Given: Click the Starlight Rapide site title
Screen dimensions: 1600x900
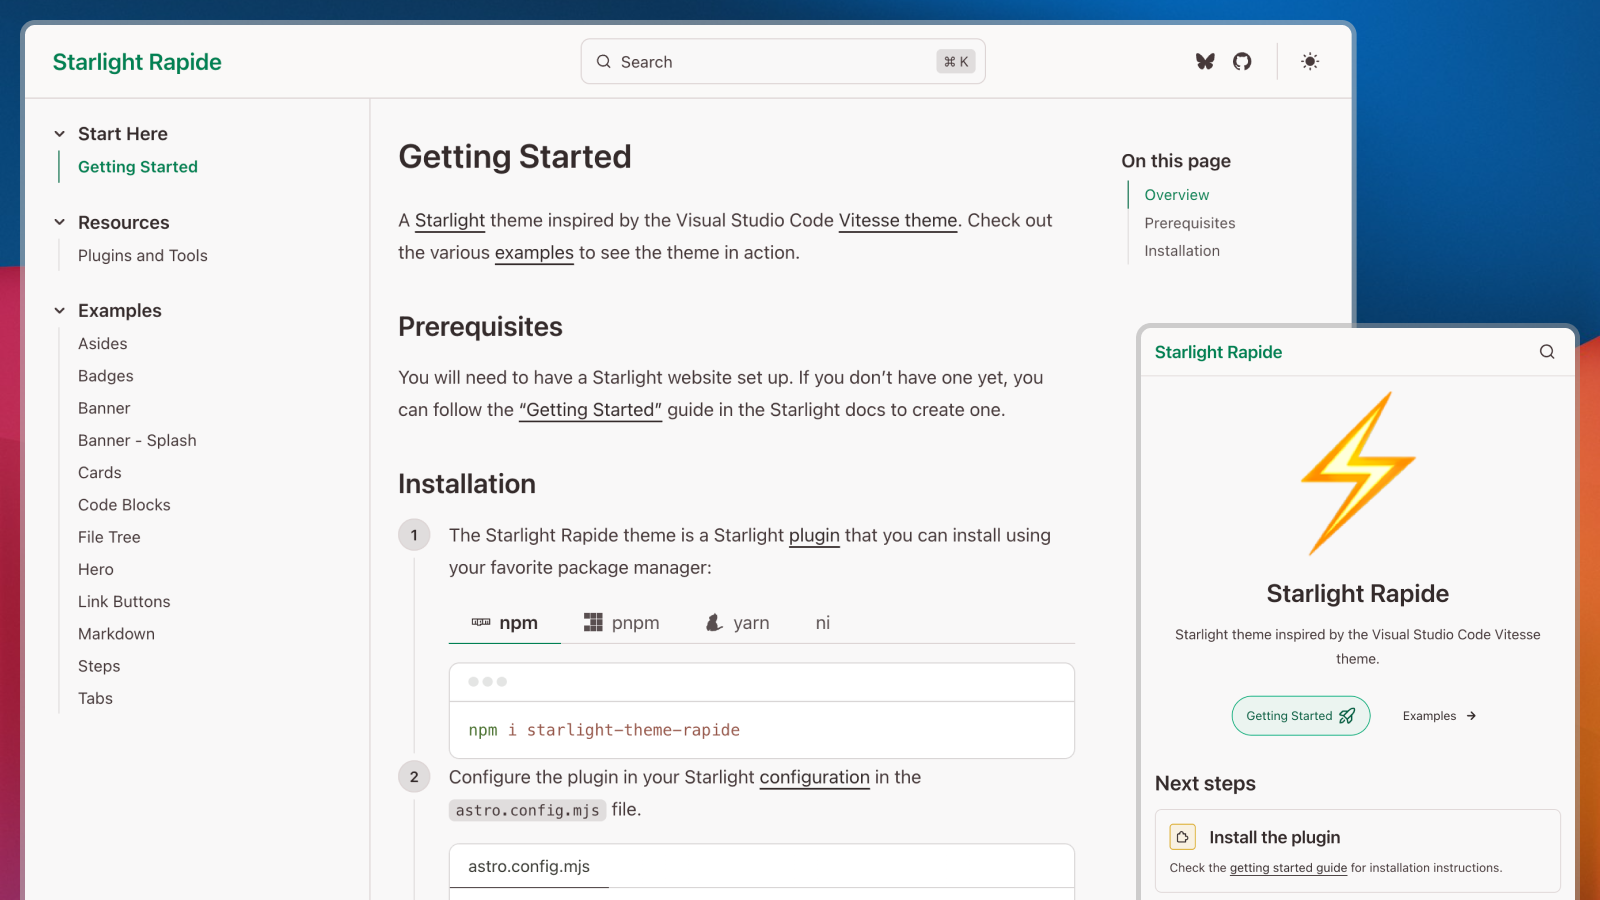Looking at the screenshot, I should [x=137, y=62].
